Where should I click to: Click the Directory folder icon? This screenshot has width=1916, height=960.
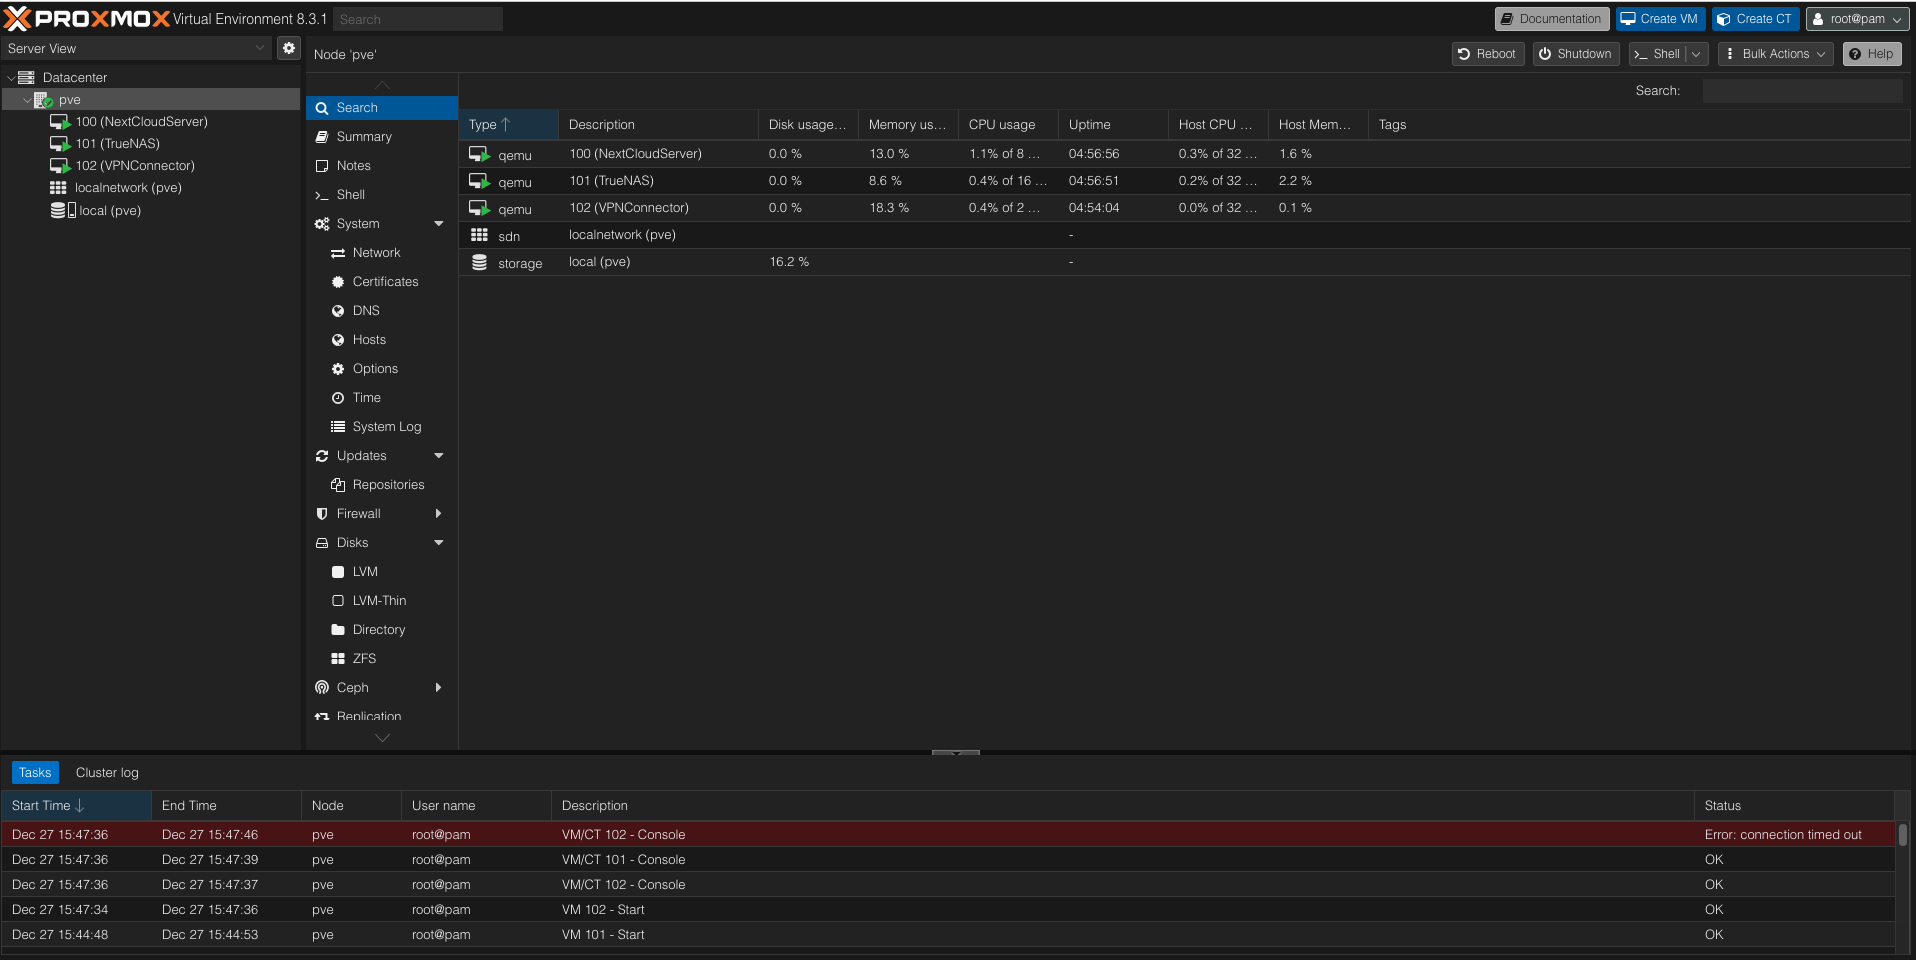click(x=338, y=630)
